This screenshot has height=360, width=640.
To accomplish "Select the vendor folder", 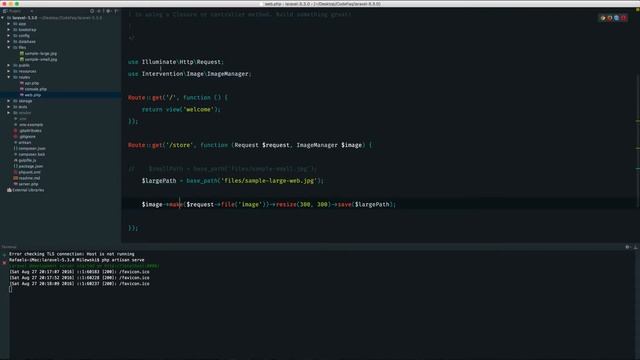I will [x=24, y=113].
